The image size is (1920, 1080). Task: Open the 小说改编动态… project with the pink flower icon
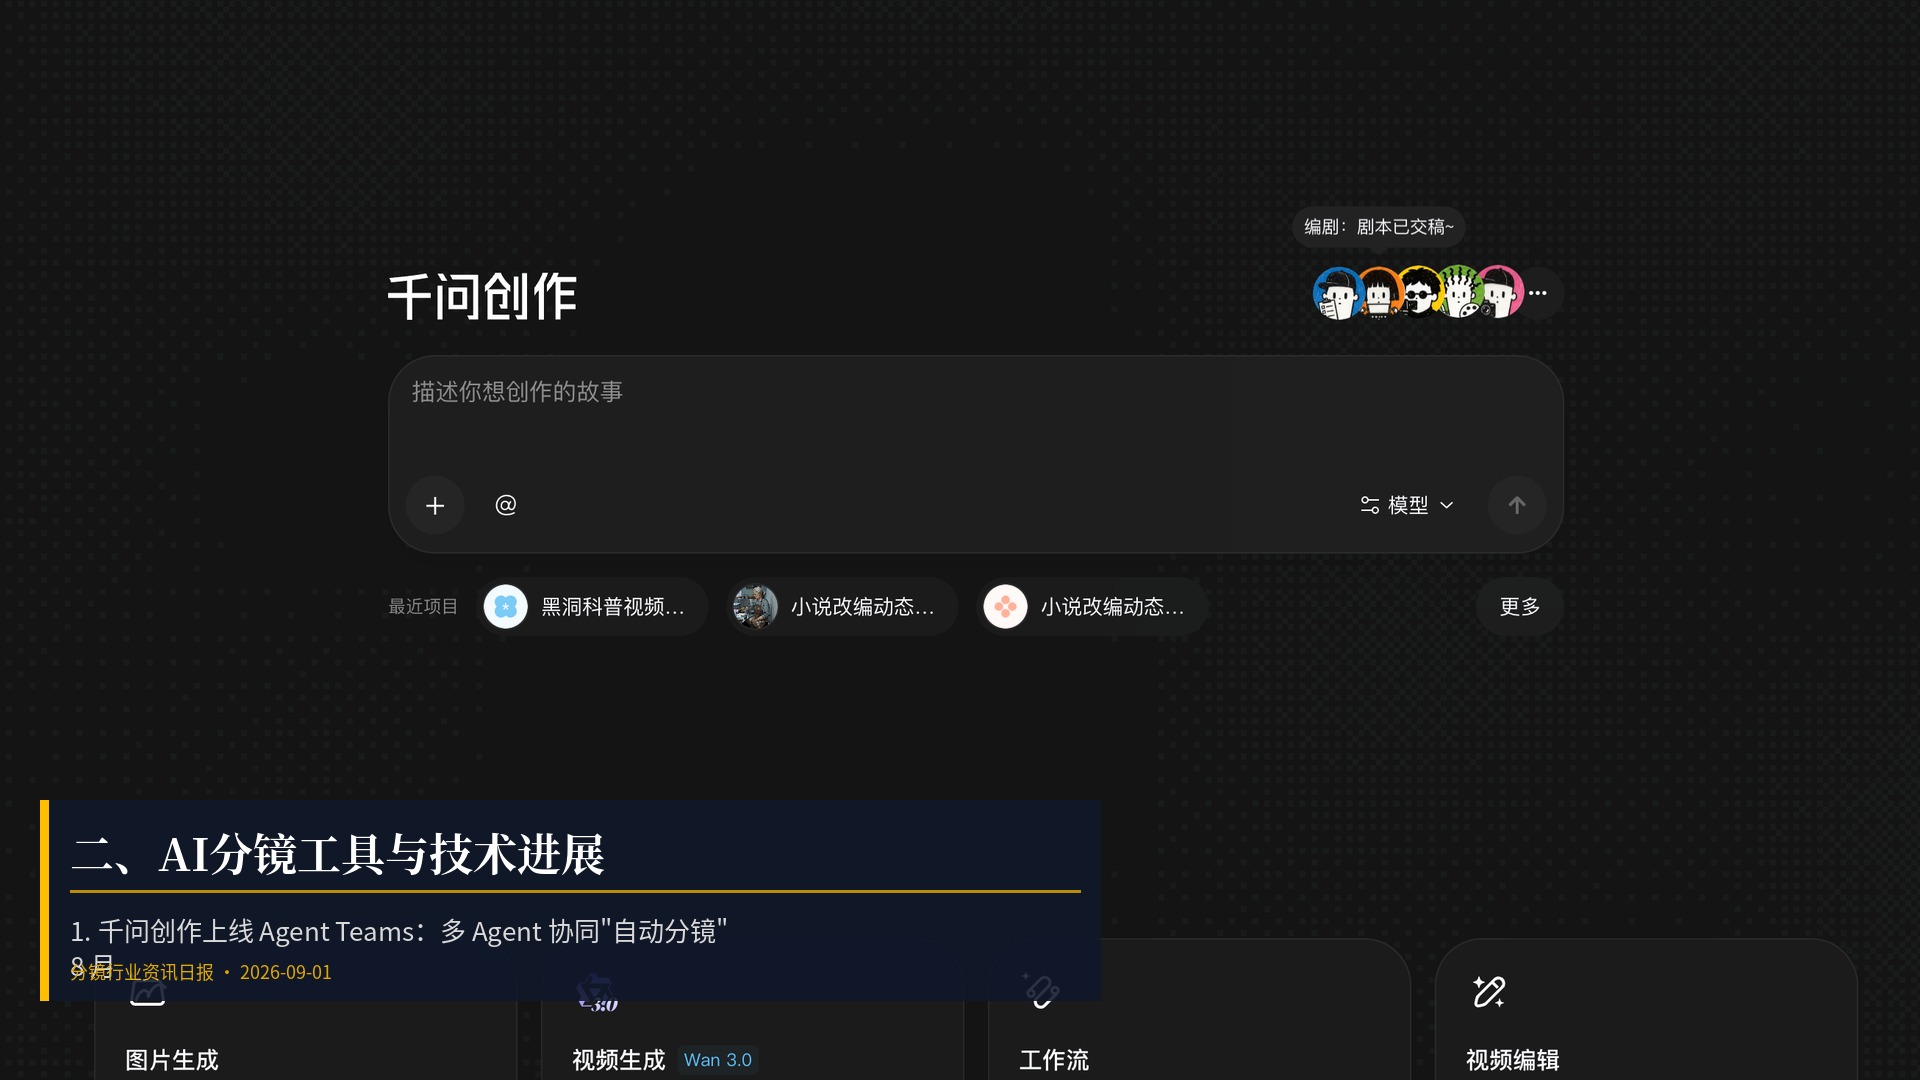[x=1092, y=607]
